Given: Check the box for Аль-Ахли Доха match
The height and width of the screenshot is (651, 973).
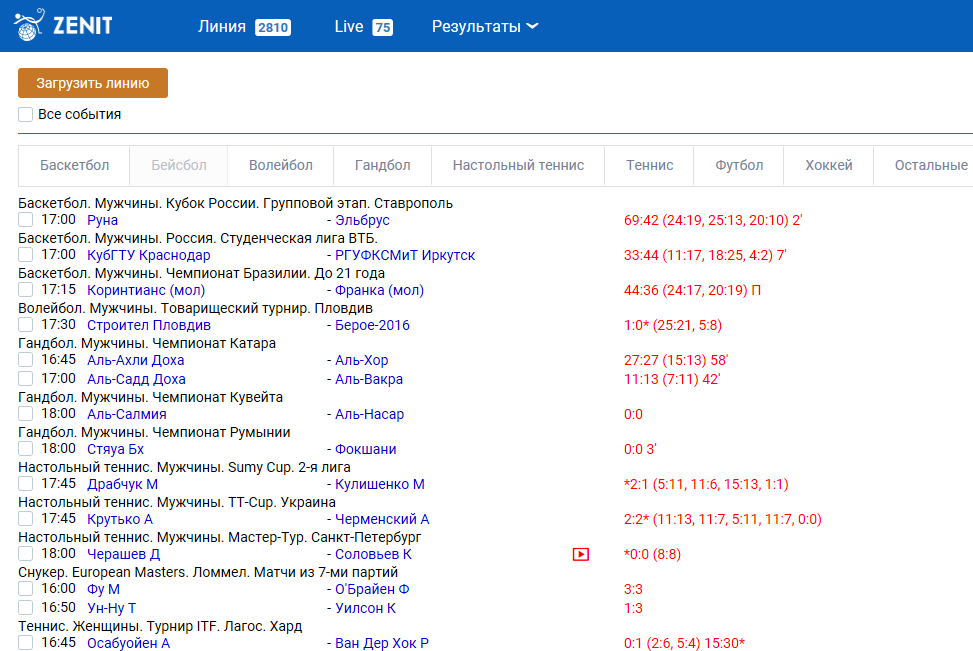Looking at the screenshot, I should pyautogui.click(x=25, y=360).
